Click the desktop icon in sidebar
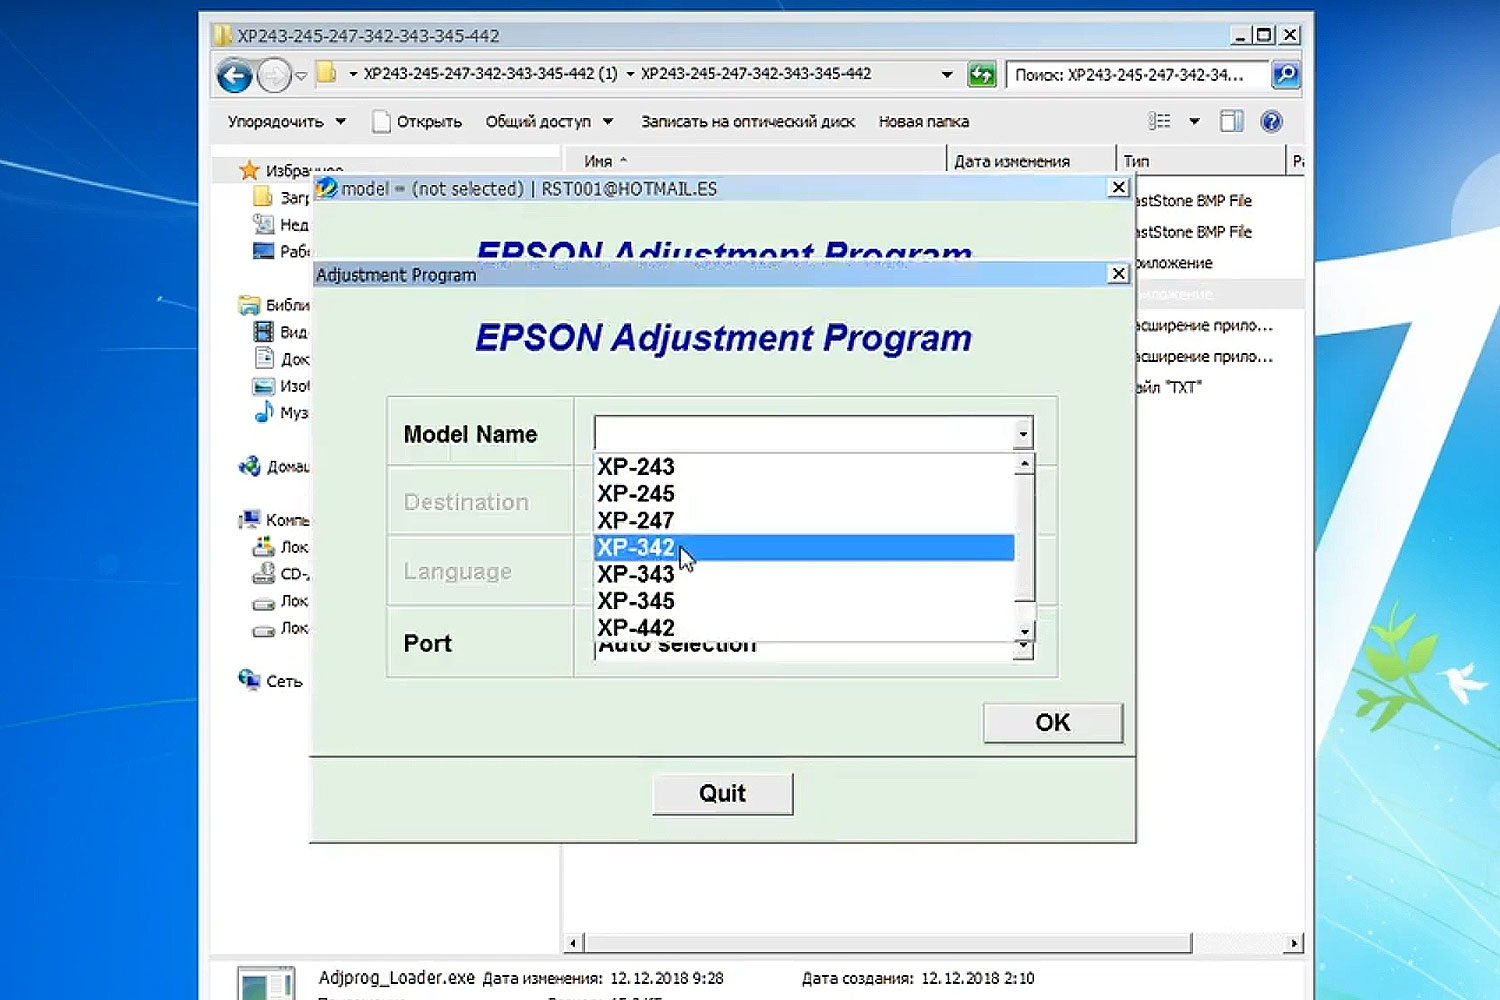The height and width of the screenshot is (1000, 1500). tap(264, 251)
